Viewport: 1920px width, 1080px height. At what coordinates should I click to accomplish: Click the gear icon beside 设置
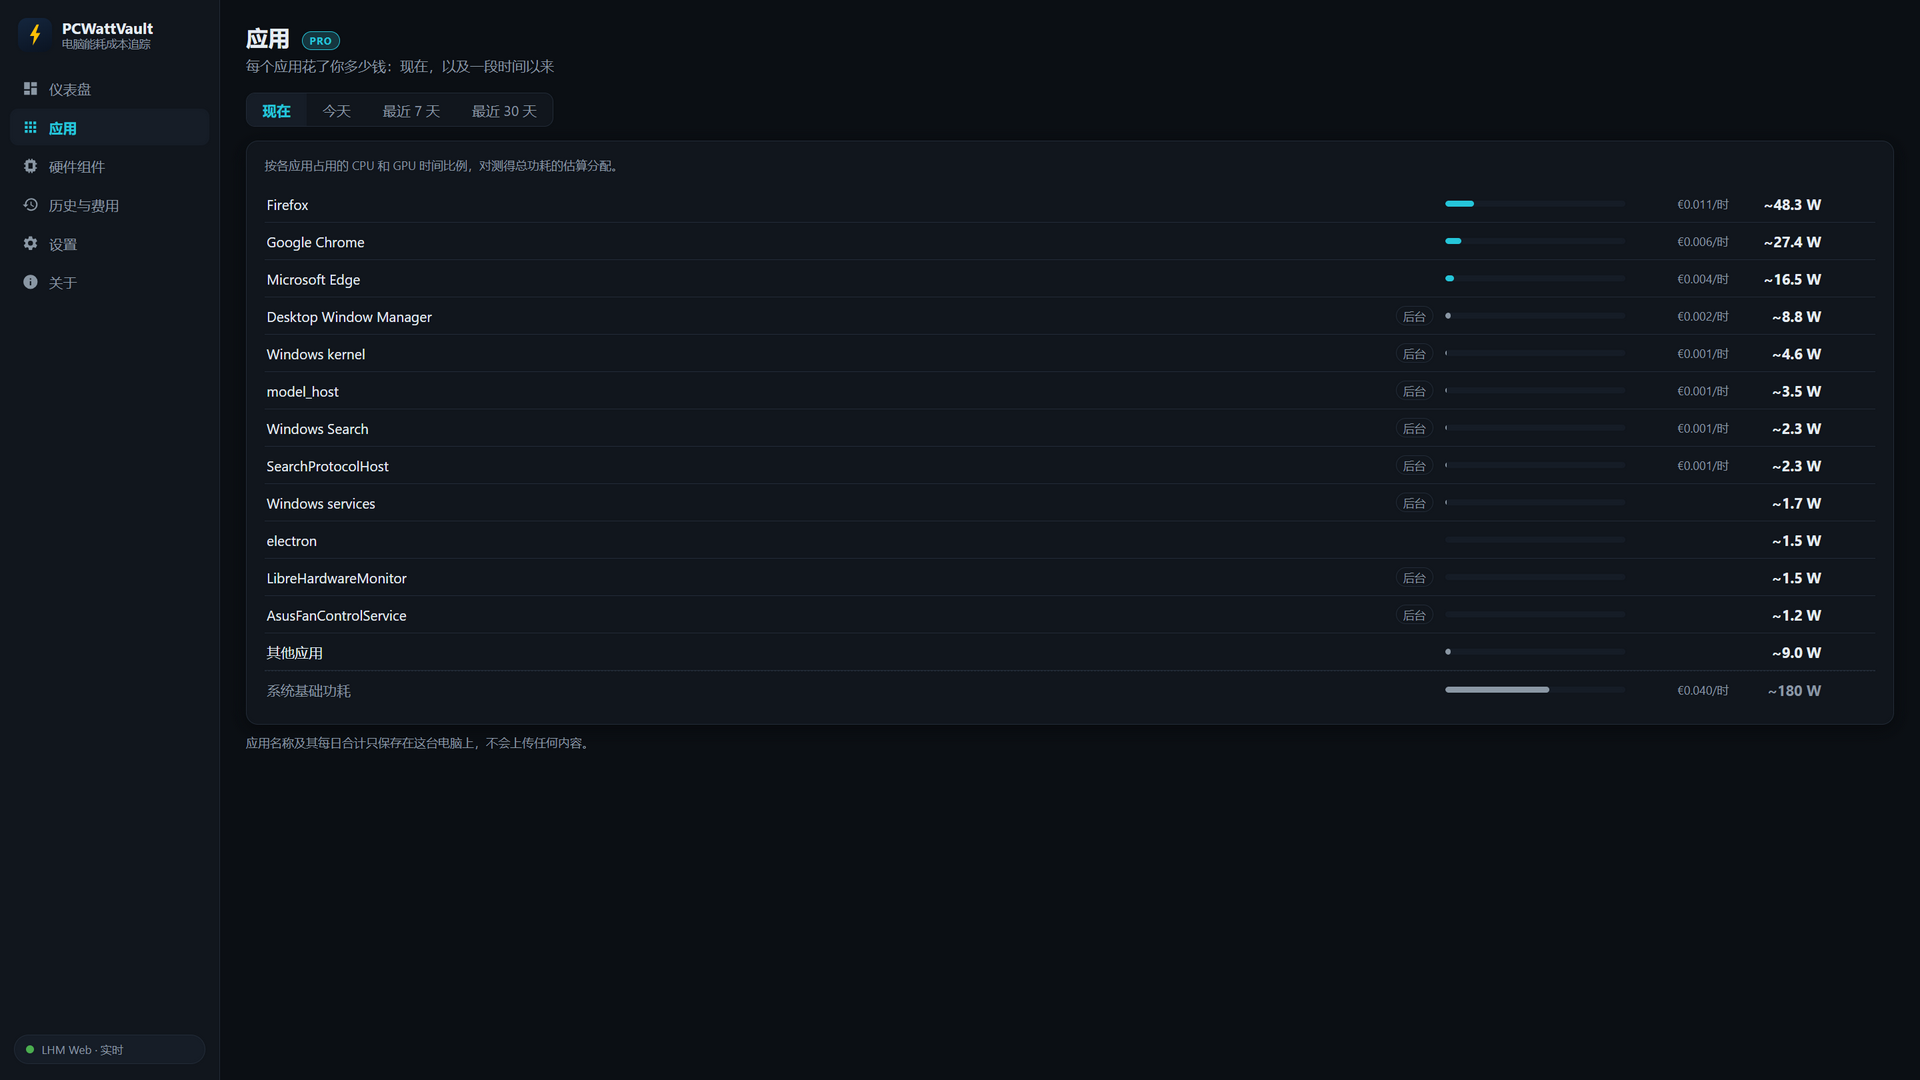[x=30, y=244]
